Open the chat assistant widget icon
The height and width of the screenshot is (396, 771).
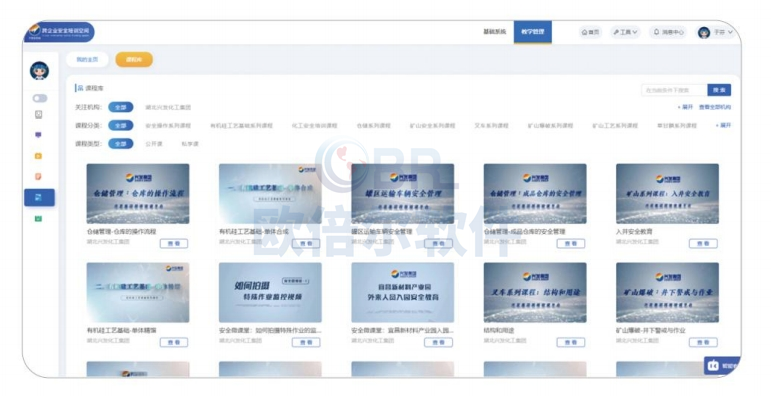(713, 366)
